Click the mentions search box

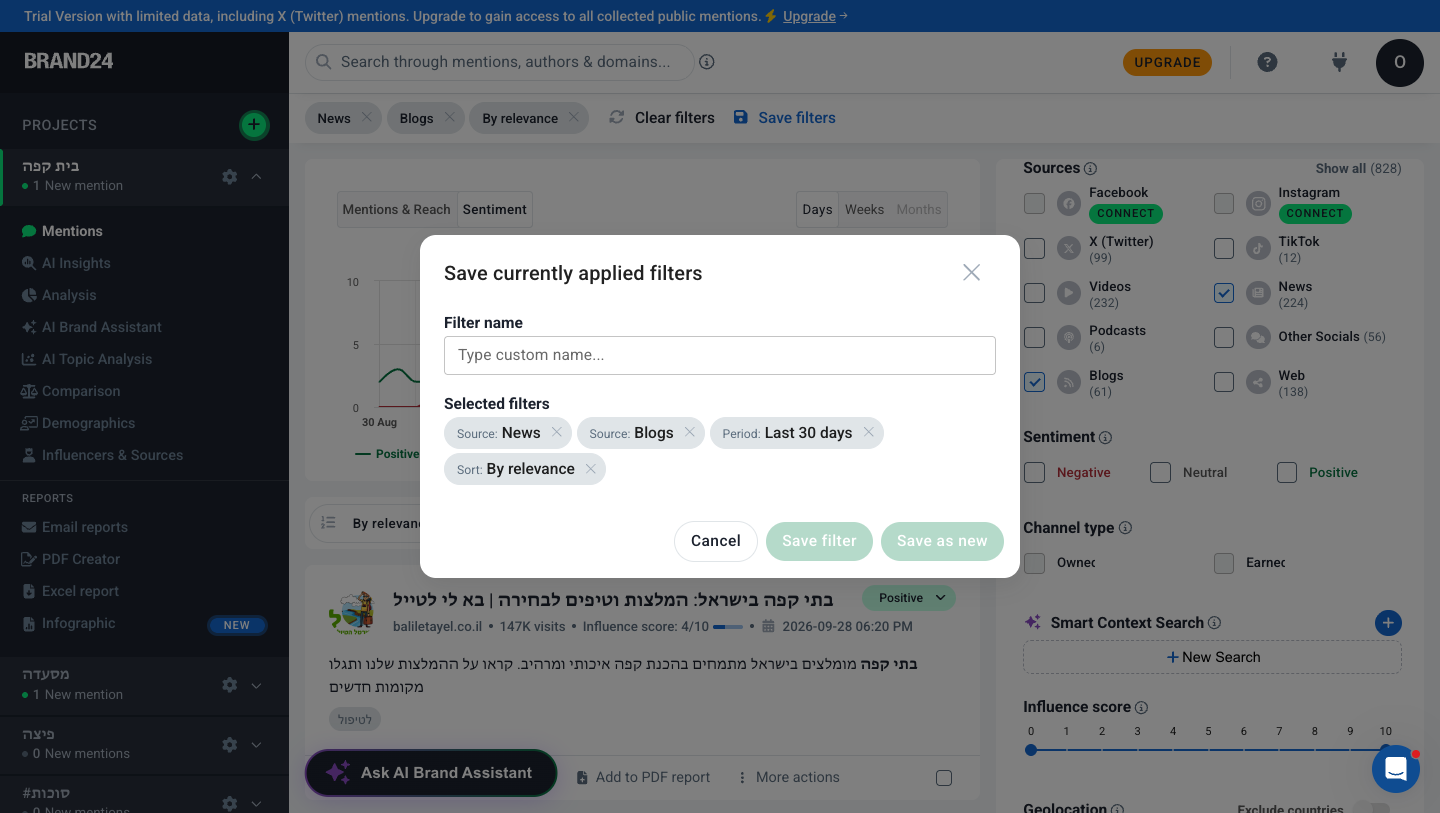tap(499, 62)
